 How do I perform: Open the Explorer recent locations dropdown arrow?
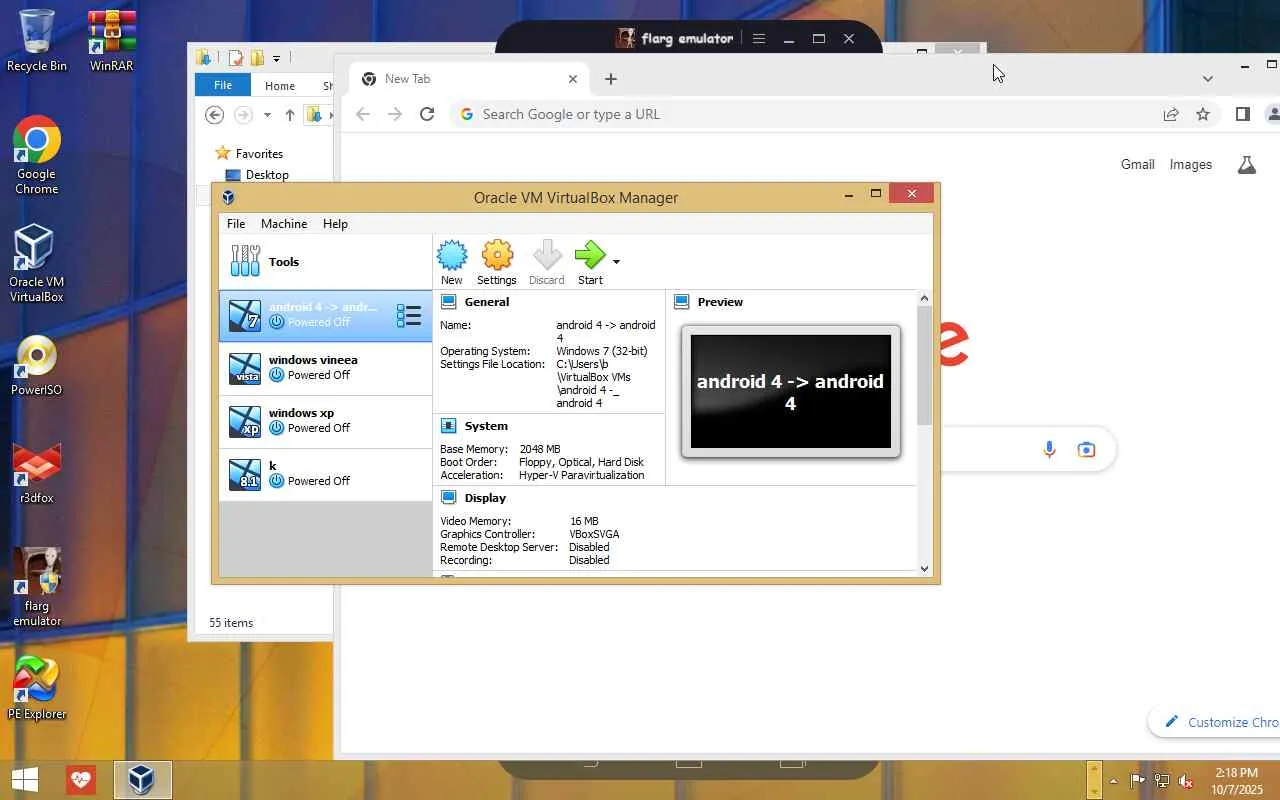tap(267, 115)
